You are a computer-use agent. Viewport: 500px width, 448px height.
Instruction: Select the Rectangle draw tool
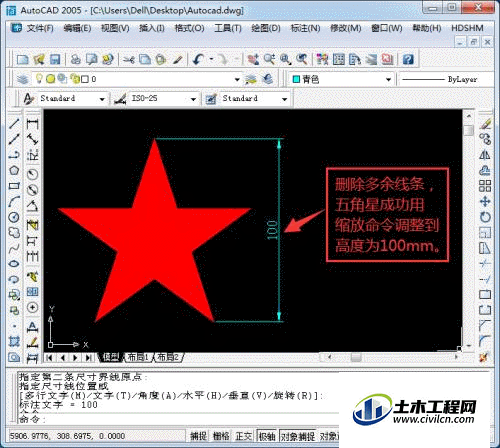14,186
